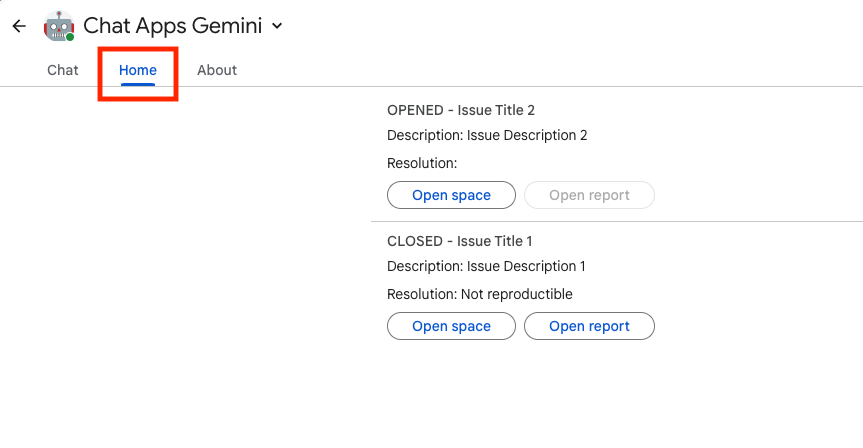Image resolution: width=863 pixels, height=448 pixels.
Task: Click the blue underline beneath the Home tab
Action: pos(138,84)
